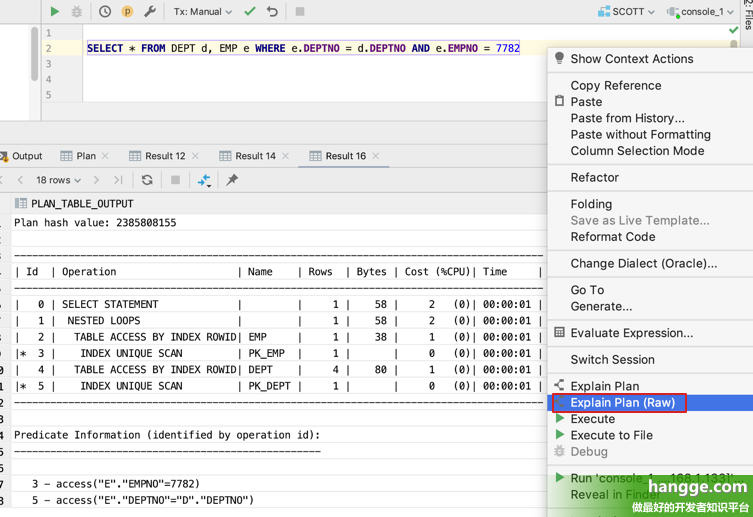Click stop icon in results toolbar
753x517 pixels.
(175, 180)
